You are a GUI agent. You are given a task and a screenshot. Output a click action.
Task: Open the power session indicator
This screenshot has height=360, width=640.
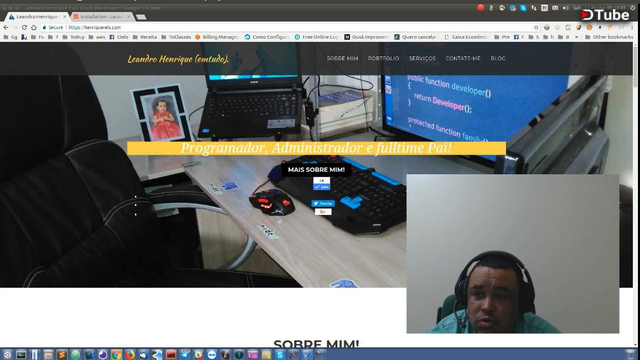(x=632, y=8)
